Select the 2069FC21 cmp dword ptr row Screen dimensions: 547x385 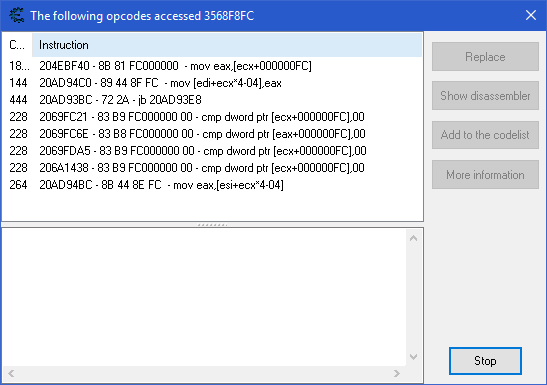212,117
